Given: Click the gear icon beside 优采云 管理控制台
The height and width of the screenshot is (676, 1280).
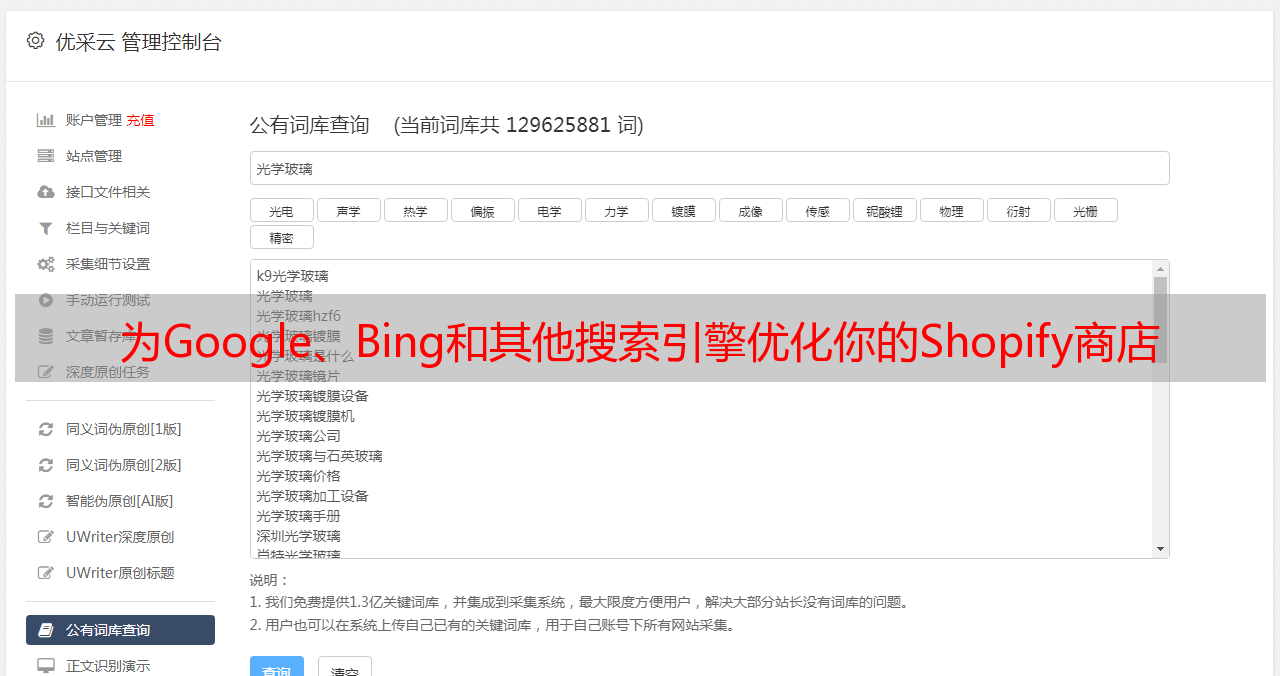Looking at the screenshot, I should tap(36, 41).
